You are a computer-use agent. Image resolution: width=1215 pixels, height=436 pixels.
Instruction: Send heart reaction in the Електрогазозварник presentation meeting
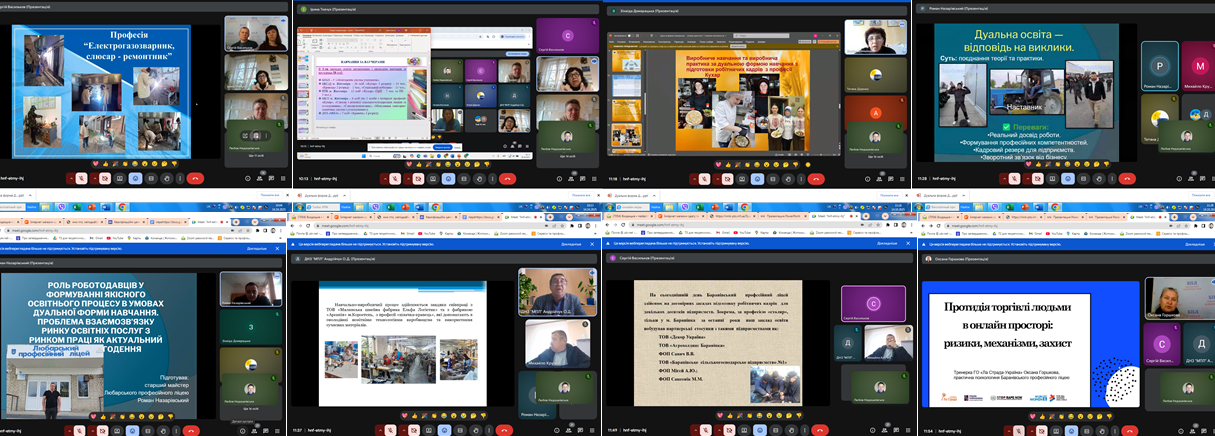[94, 162]
